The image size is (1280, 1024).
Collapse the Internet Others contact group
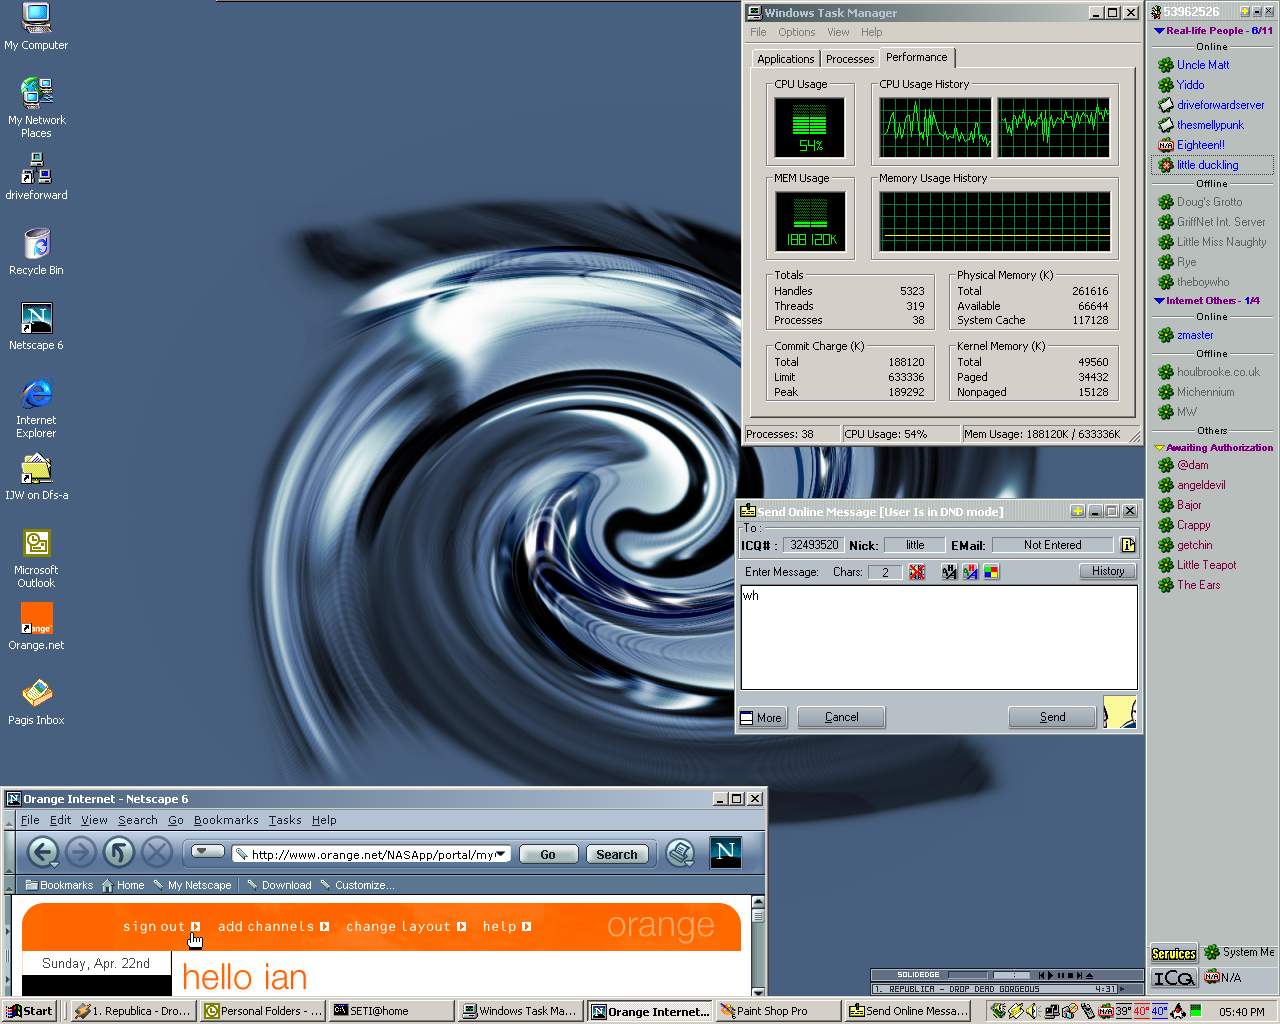point(1159,301)
